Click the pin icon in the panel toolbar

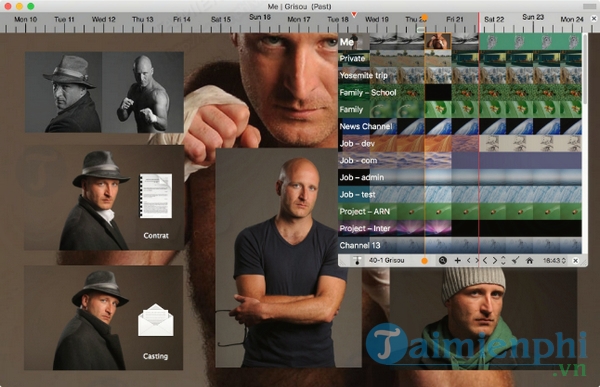pyautogui.click(x=357, y=261)
